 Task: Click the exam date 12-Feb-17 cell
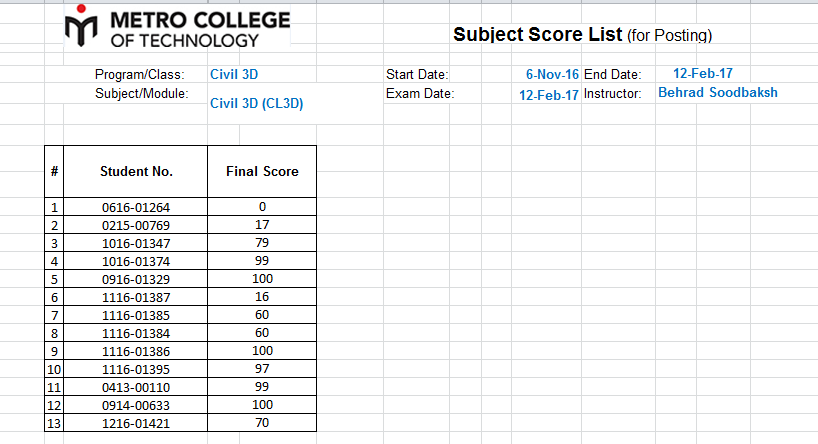pyautogui.click(x=548, y=95)
